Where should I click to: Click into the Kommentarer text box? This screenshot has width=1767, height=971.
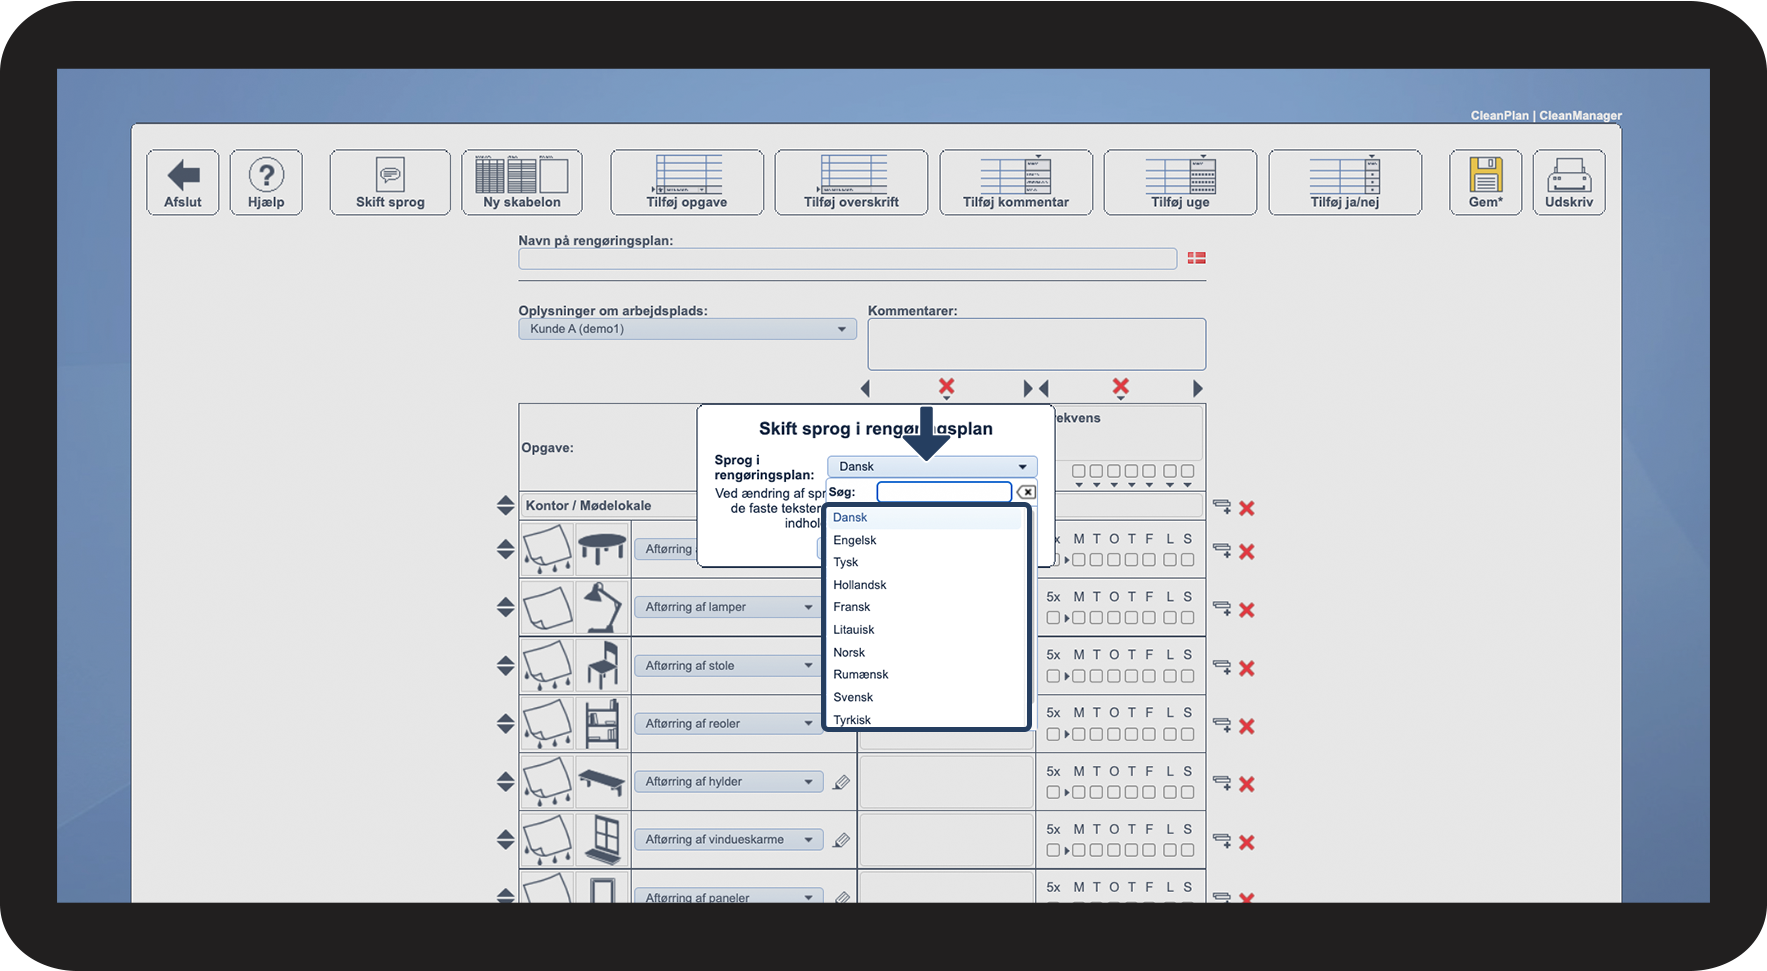tap(1037, 344)
